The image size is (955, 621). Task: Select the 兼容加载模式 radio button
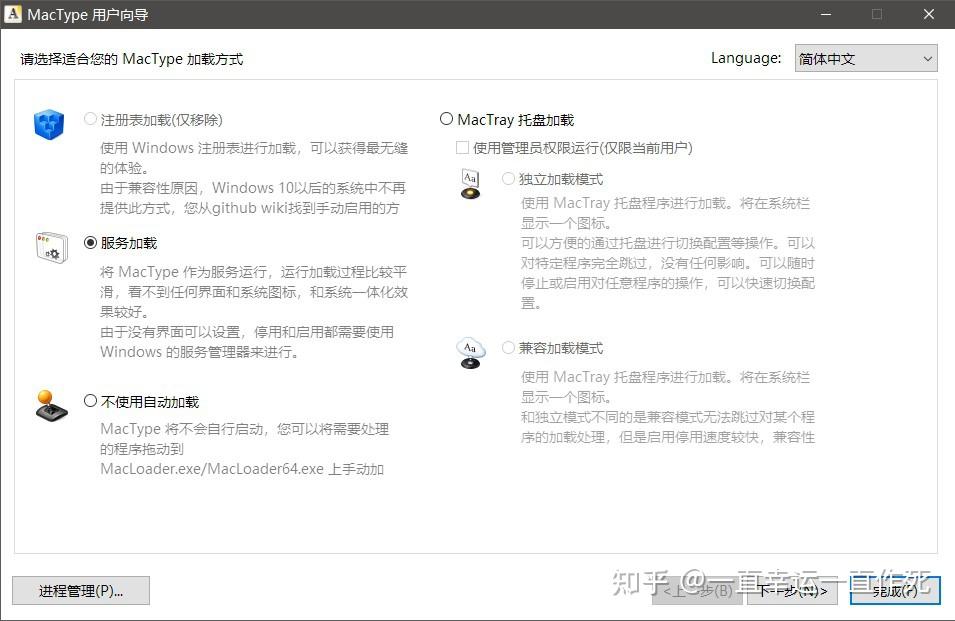pos(508,347)
